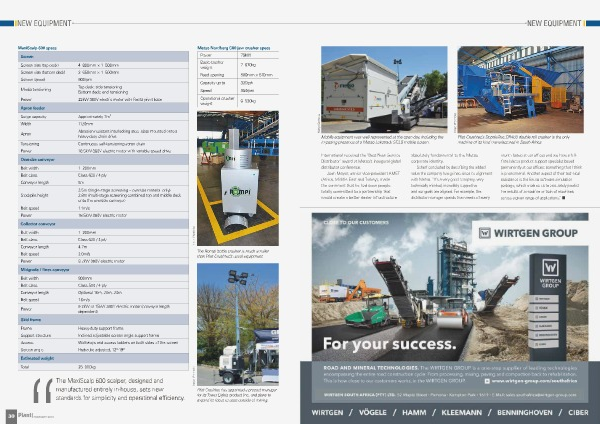Click the BENNINGHOVEN brand name in footer
This screenshot has width=600, height=424.
[x=525, y=413]
